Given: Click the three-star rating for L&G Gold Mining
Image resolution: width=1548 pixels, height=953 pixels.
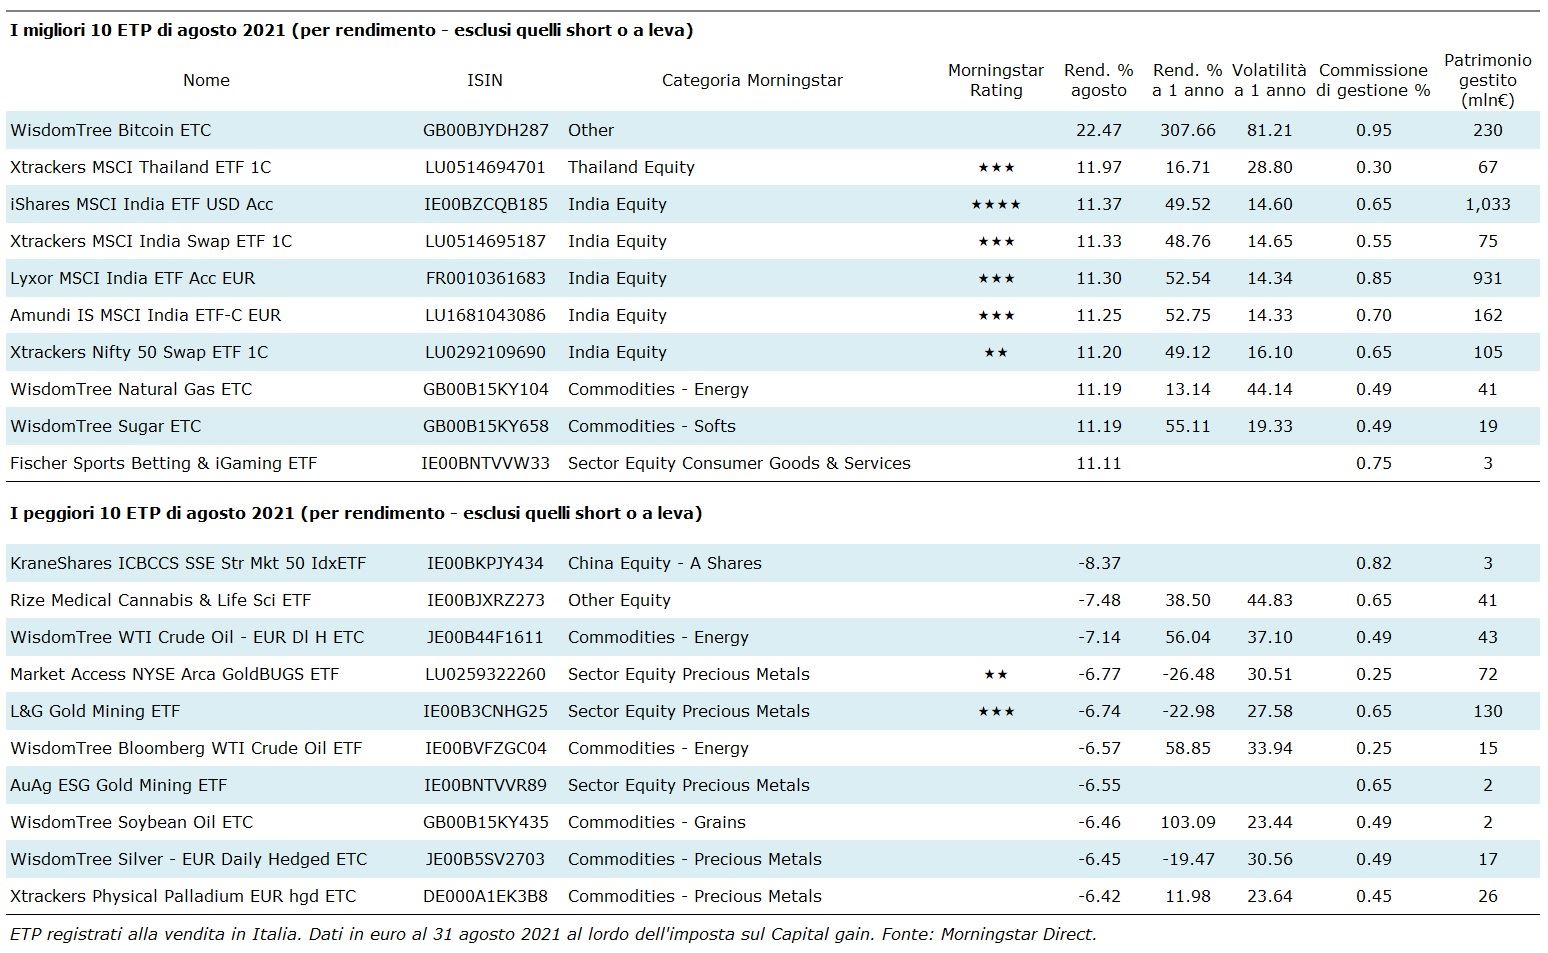Looking at the screenshot, I should [995, 712].
